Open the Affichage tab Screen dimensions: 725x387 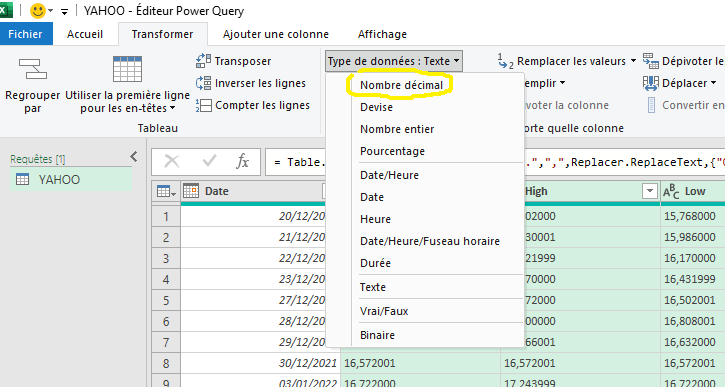click(382, 34)
